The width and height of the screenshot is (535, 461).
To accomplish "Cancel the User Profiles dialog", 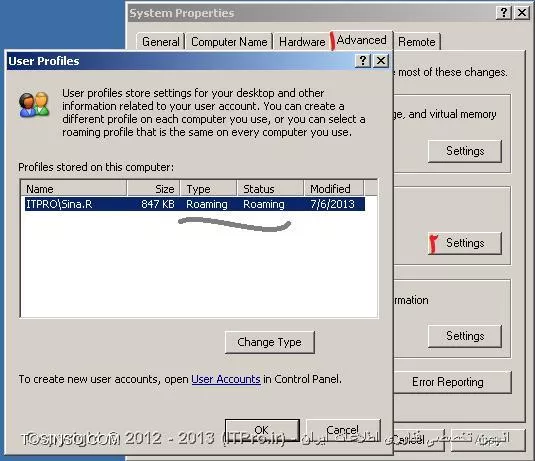I will coord(343,430).
